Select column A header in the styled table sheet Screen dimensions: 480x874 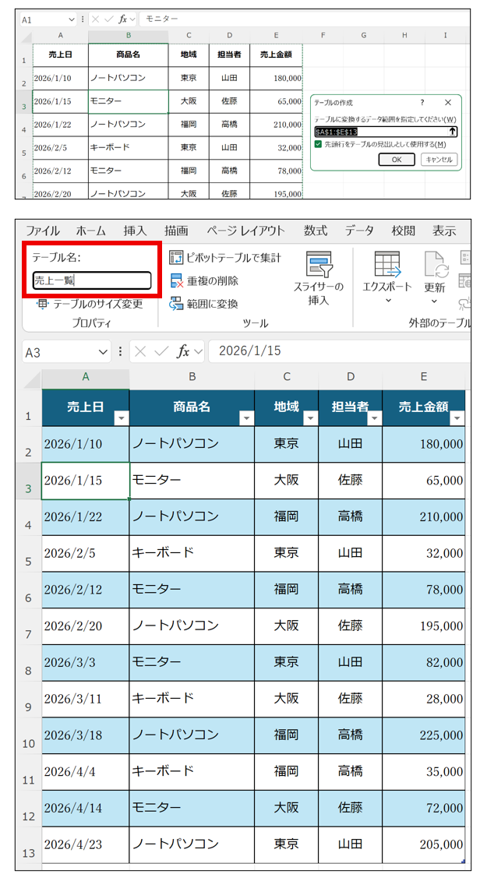(x=85, y=377)
